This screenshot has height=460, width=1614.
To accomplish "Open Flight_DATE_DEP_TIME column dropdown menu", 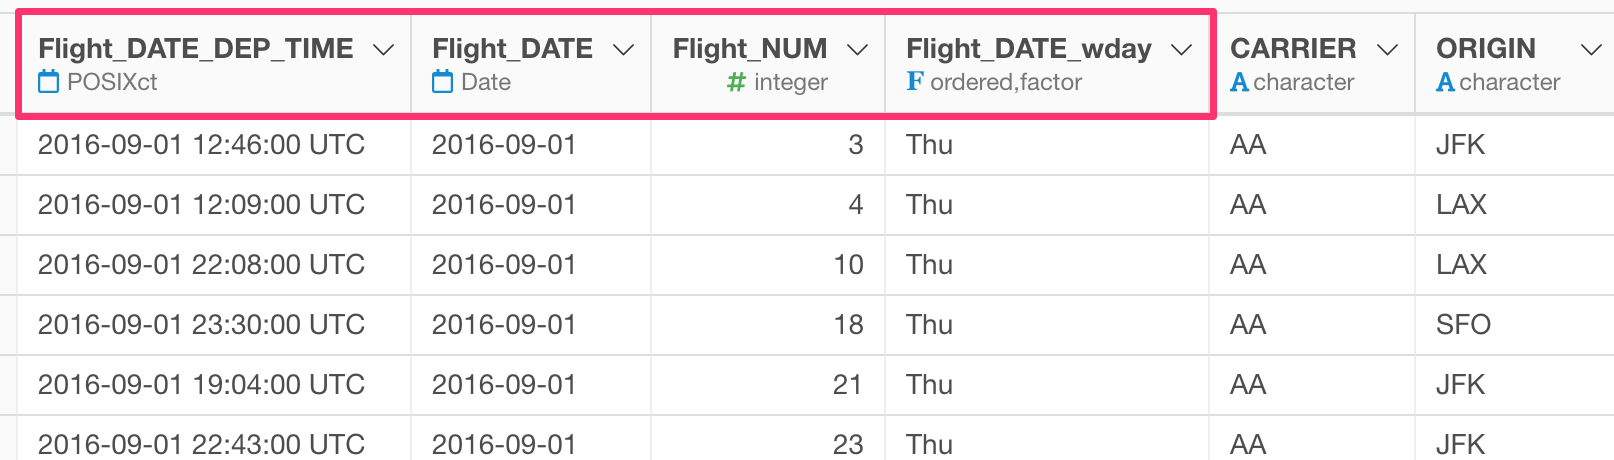I will click(383, 50).
